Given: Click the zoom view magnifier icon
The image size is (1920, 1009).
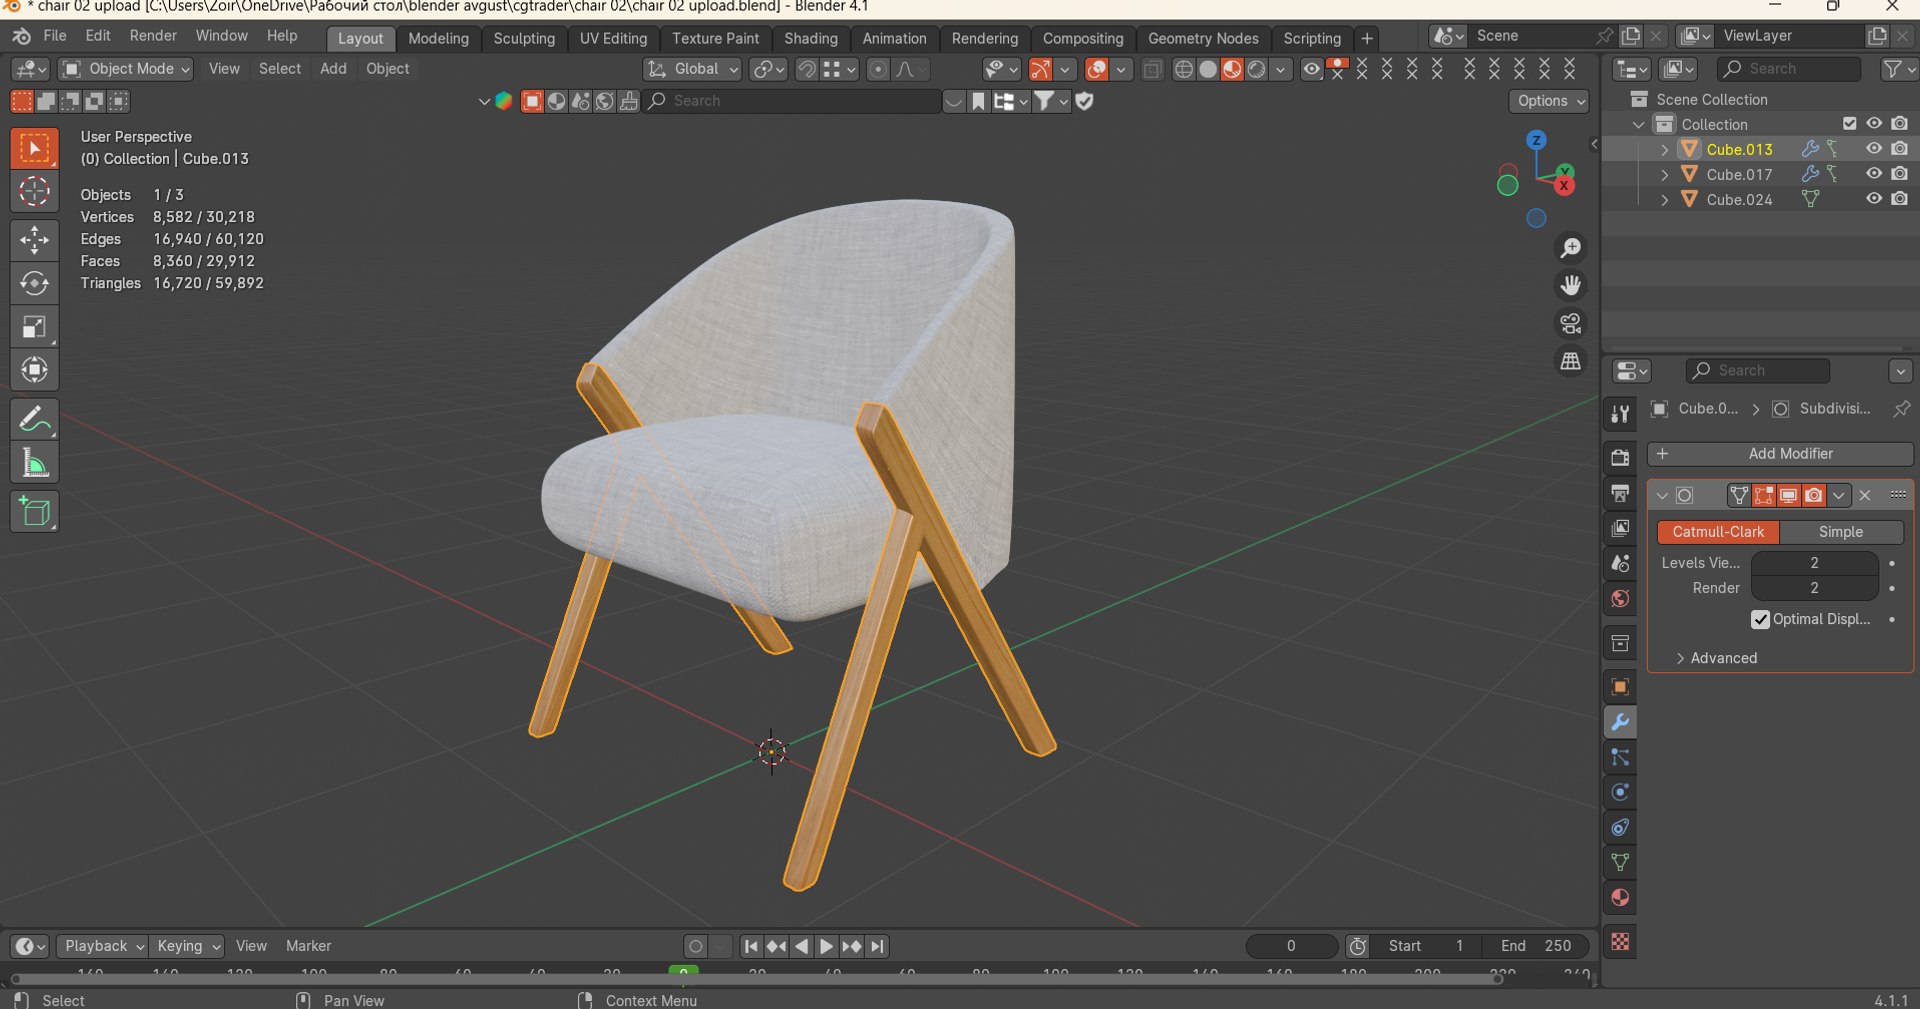Looking at the screenshot, I should coord(1571,248).
